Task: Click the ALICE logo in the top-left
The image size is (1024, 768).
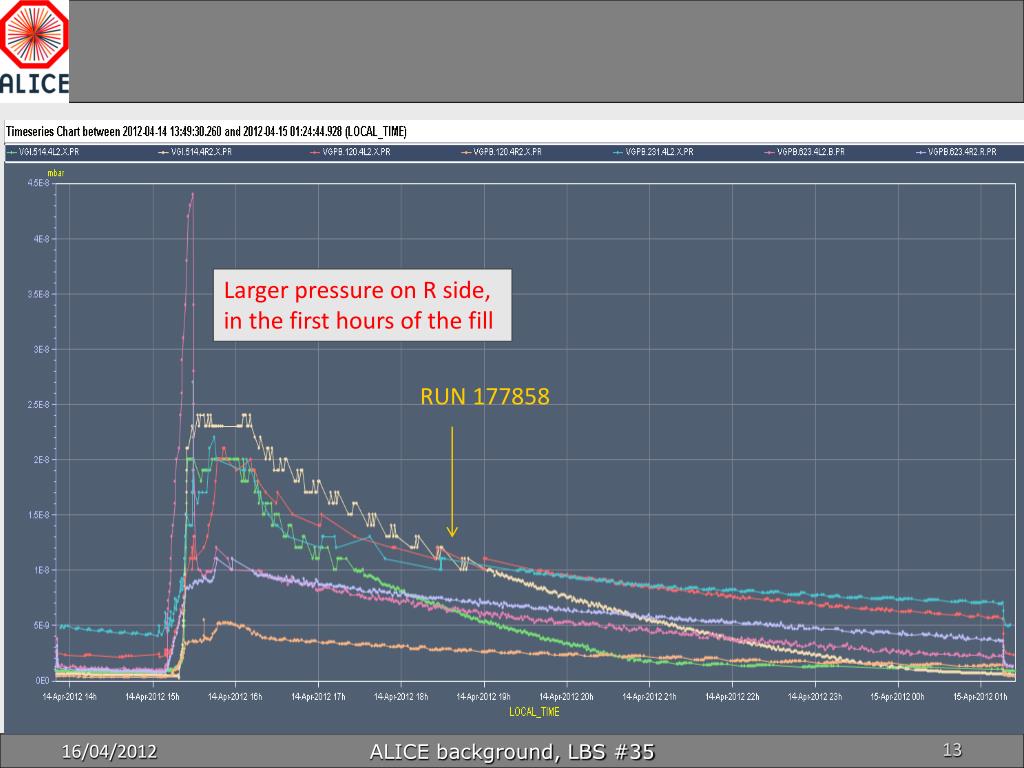Action: [x=35, y=49]
